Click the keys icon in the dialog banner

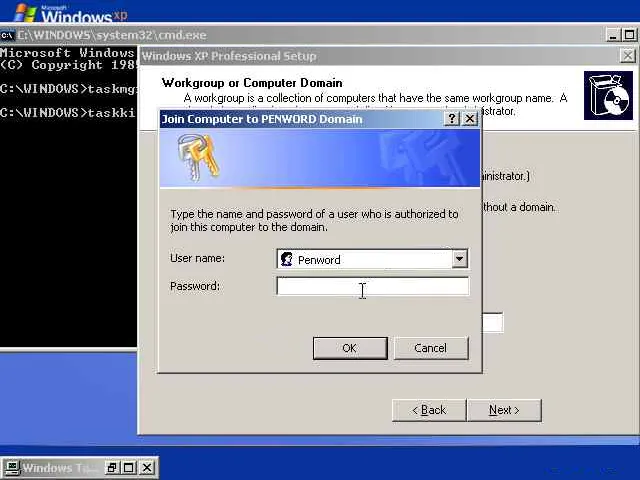coord(198,158)
